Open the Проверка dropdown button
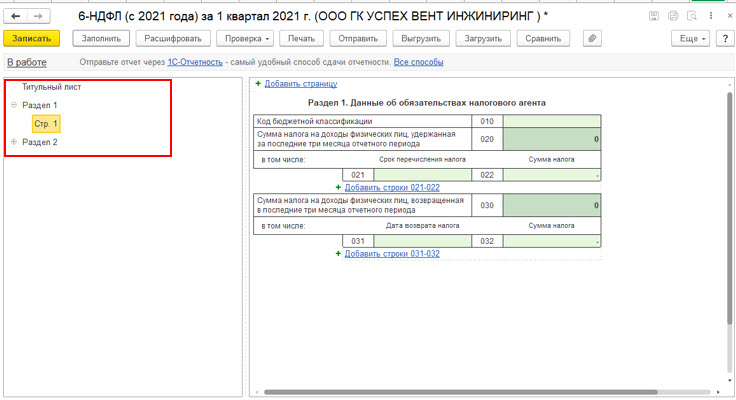 [x=246, y=38]
